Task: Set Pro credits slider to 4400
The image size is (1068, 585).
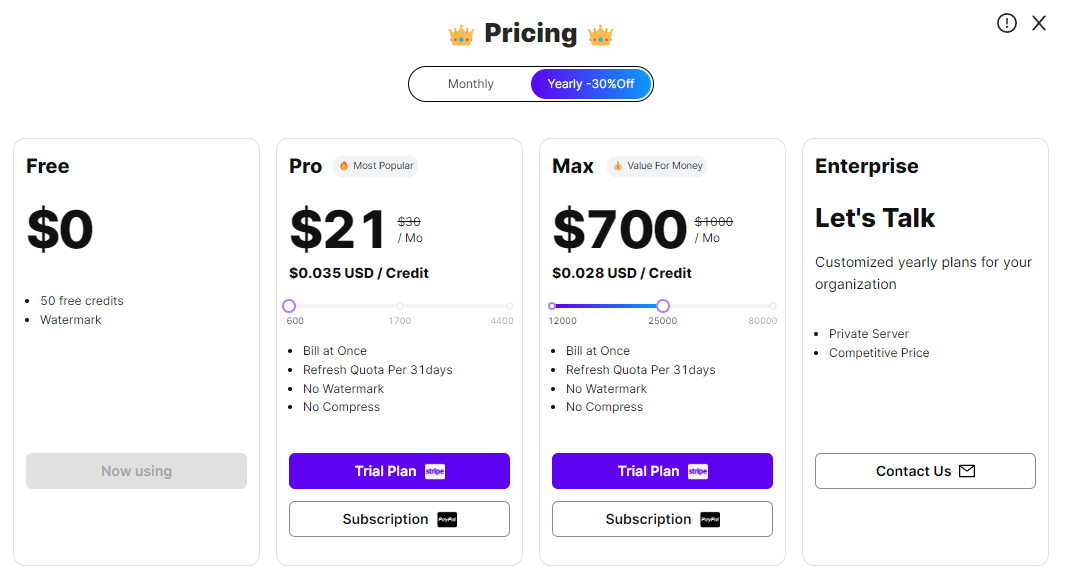Action: [509, 306]
